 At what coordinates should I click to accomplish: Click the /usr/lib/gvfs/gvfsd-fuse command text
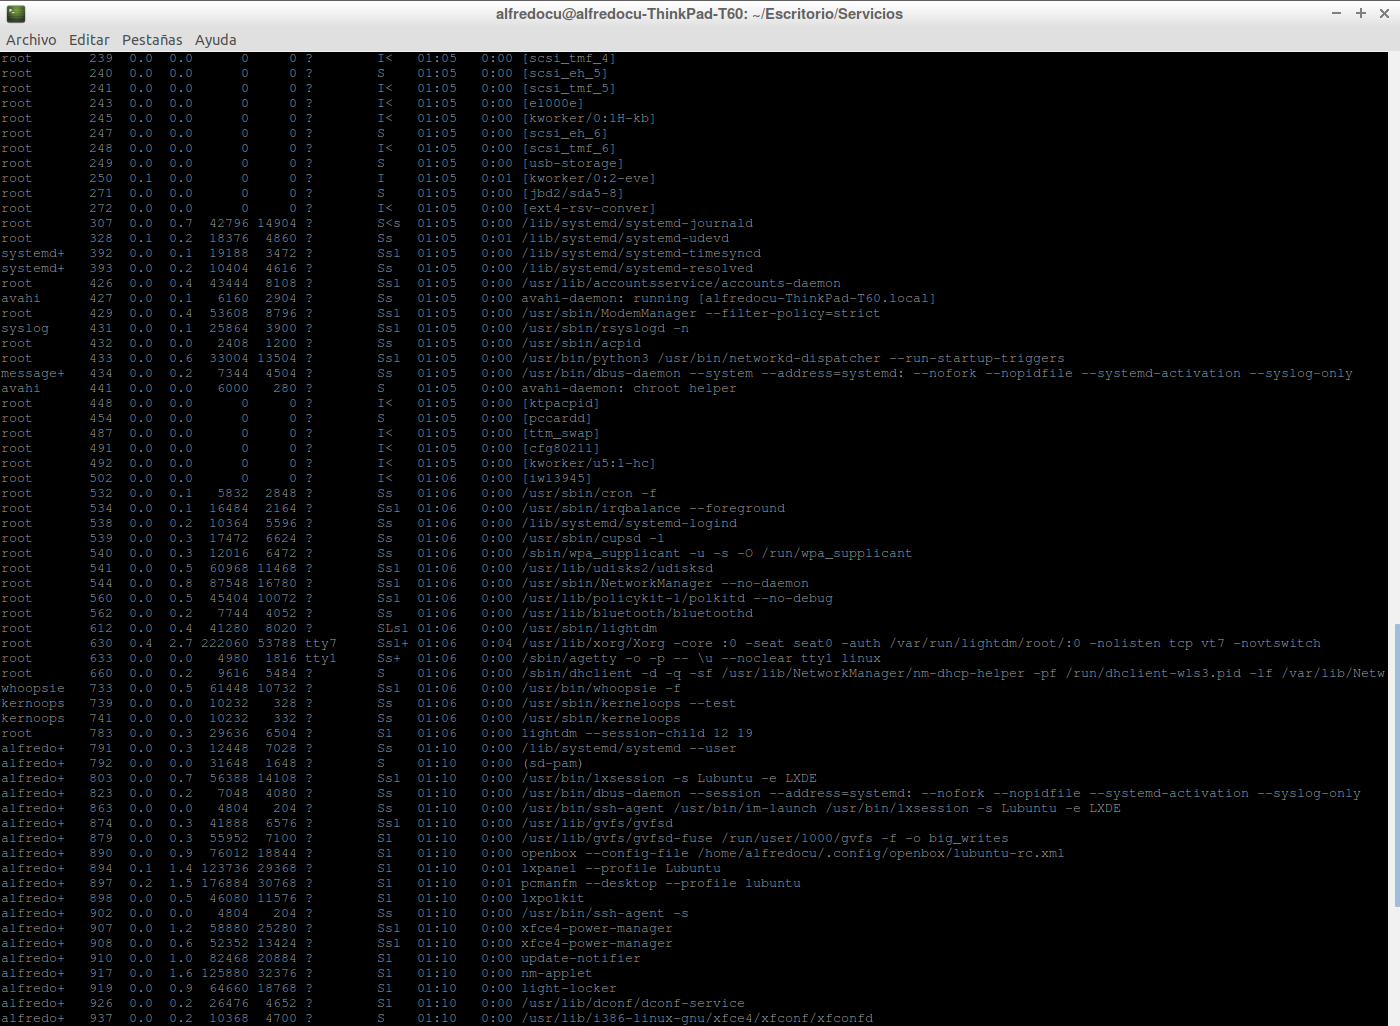pos(765,839)
